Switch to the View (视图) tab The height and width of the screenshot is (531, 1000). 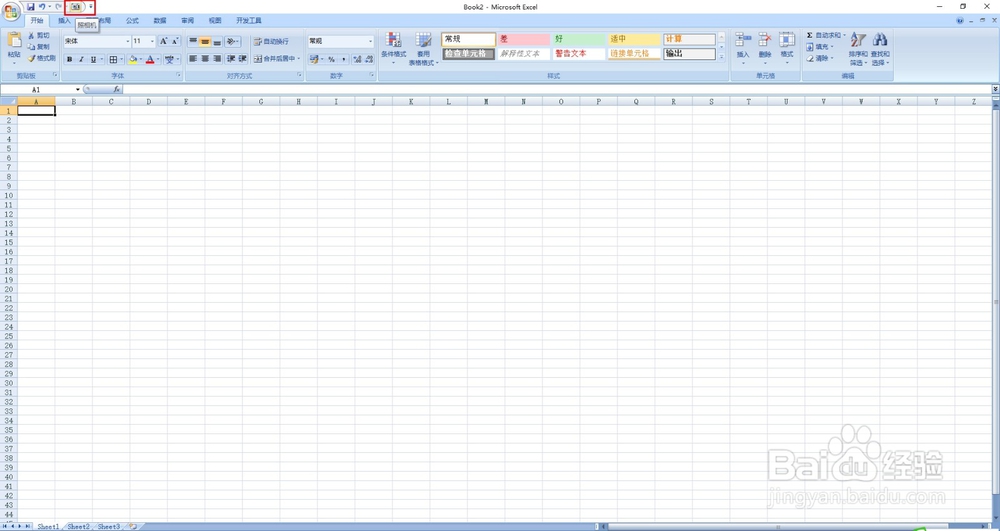(215, 20)
